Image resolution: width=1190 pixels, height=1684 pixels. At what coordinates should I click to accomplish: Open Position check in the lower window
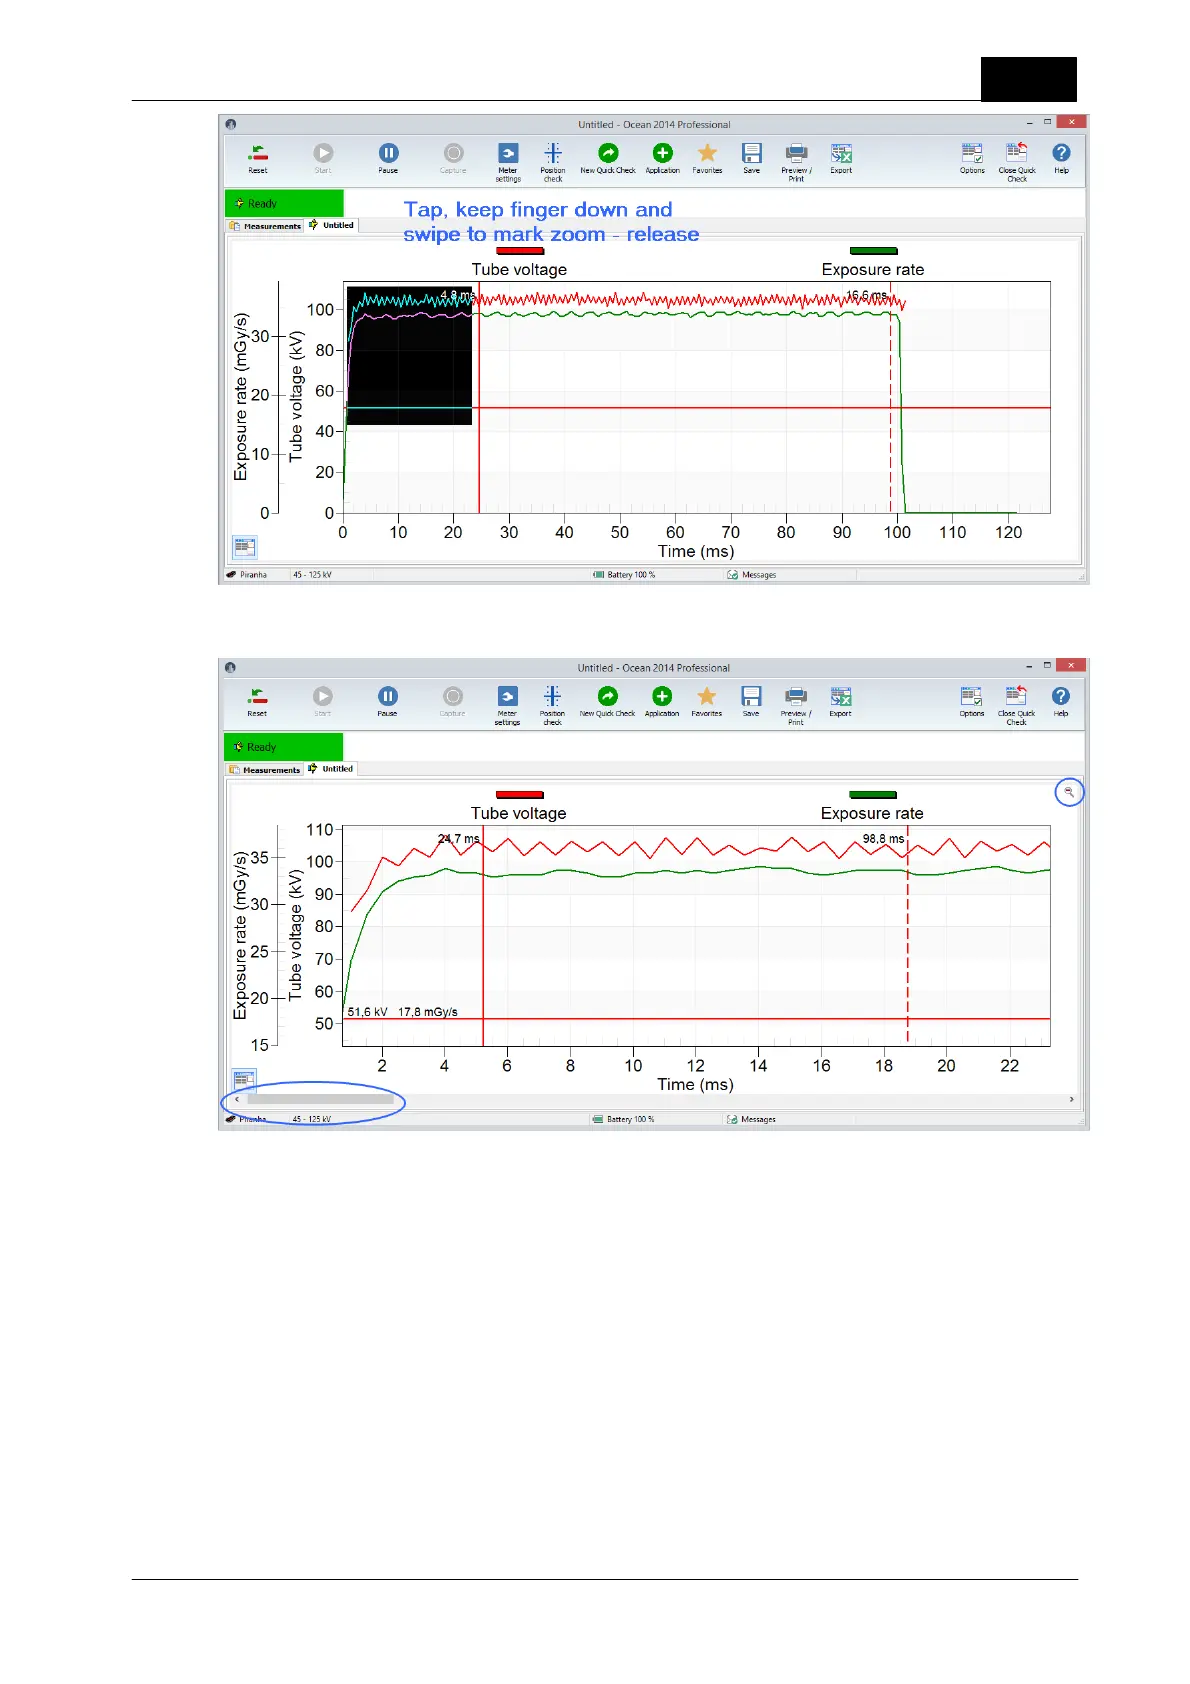coord(552,705)
